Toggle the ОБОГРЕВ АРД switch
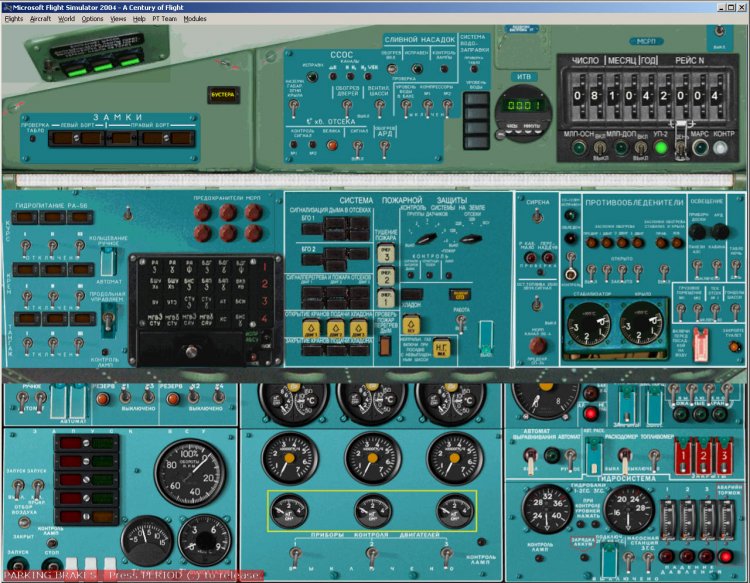 [x=384, y=148]
